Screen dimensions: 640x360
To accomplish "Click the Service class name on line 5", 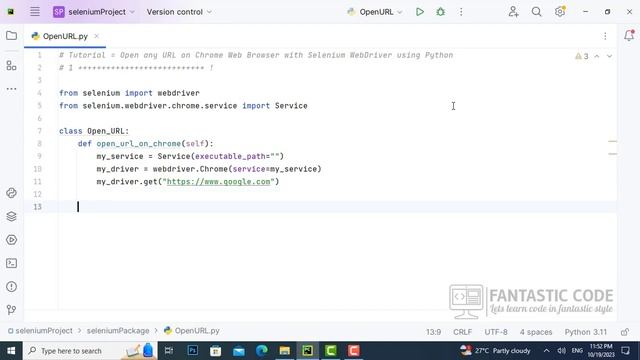I will pos(291,106).
